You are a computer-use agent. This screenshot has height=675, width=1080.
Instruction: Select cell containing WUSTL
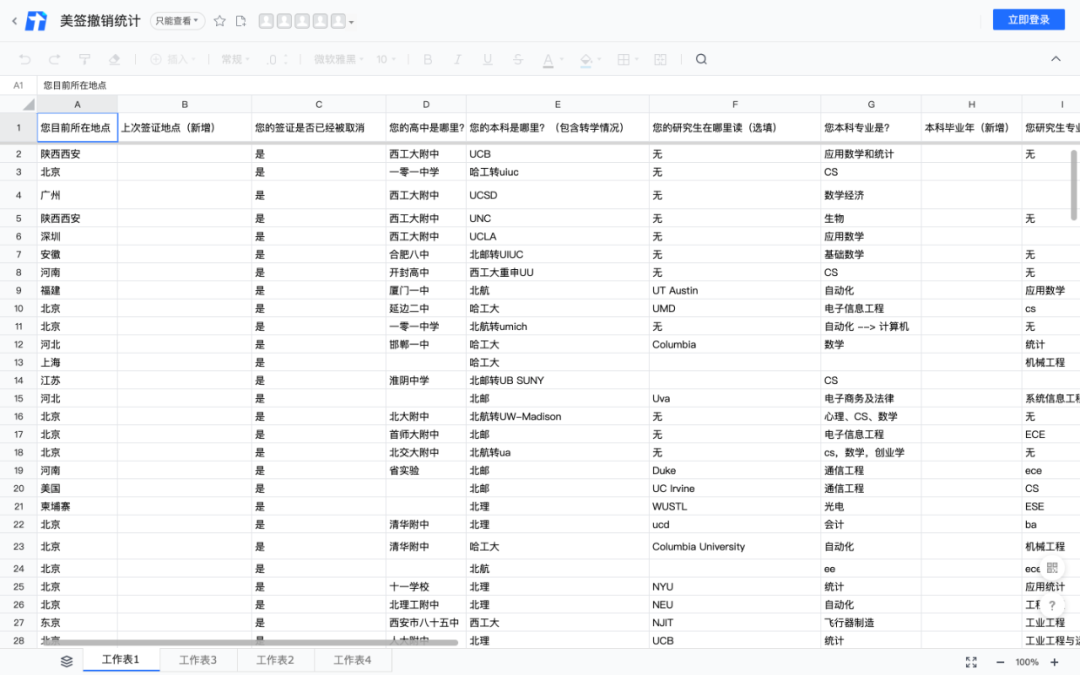[x=734, y=506]
